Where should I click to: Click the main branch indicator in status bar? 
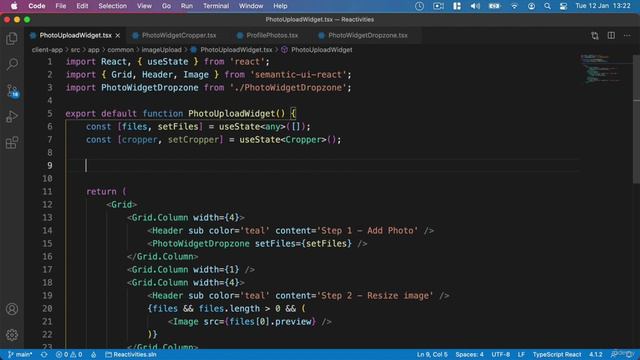coord(20,354)
